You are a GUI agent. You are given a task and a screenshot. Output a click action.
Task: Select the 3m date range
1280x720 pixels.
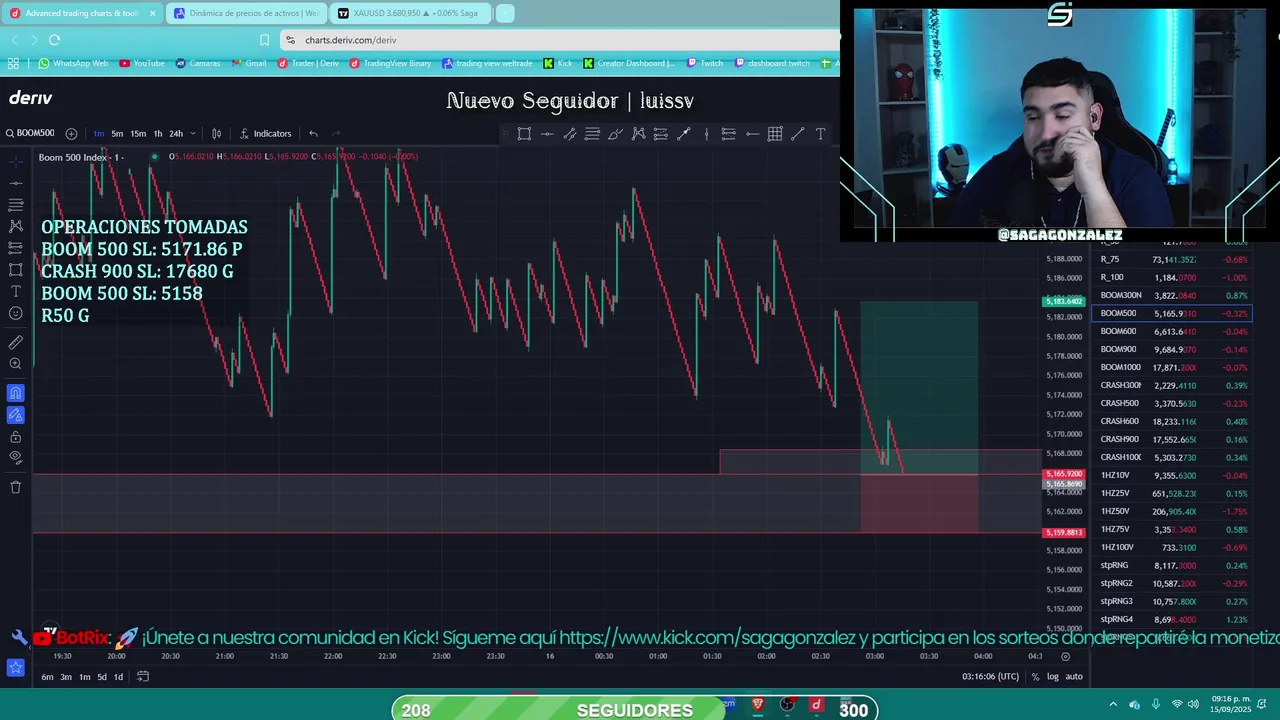(66, 677)
